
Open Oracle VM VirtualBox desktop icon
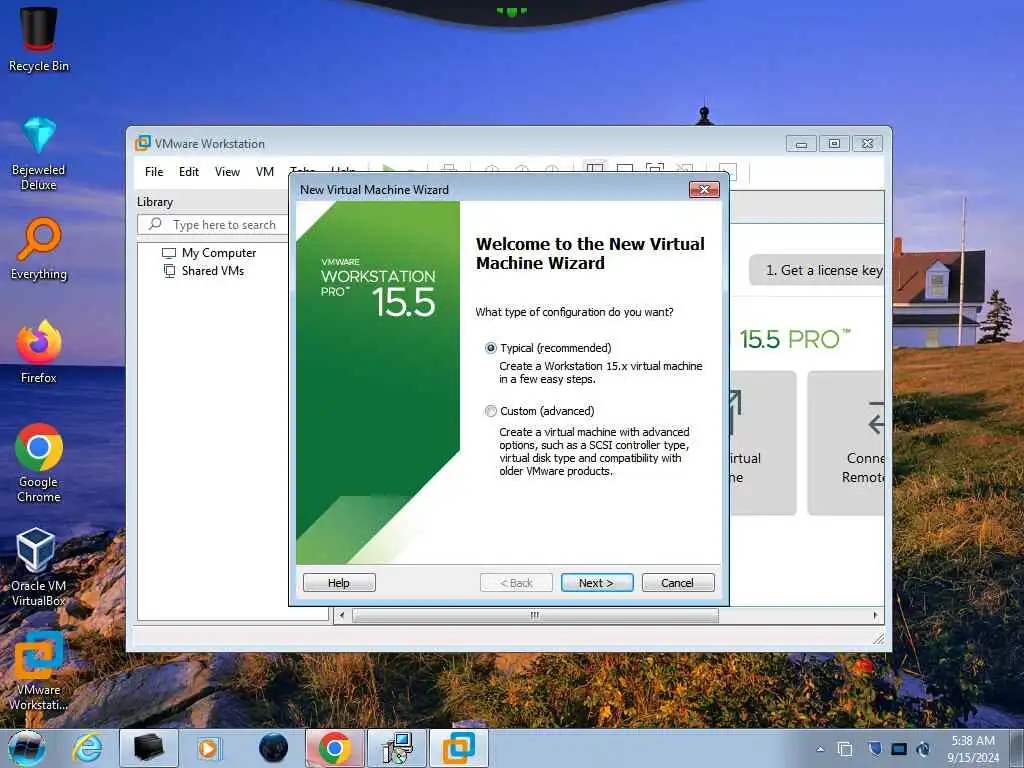(x=37, y=567)
